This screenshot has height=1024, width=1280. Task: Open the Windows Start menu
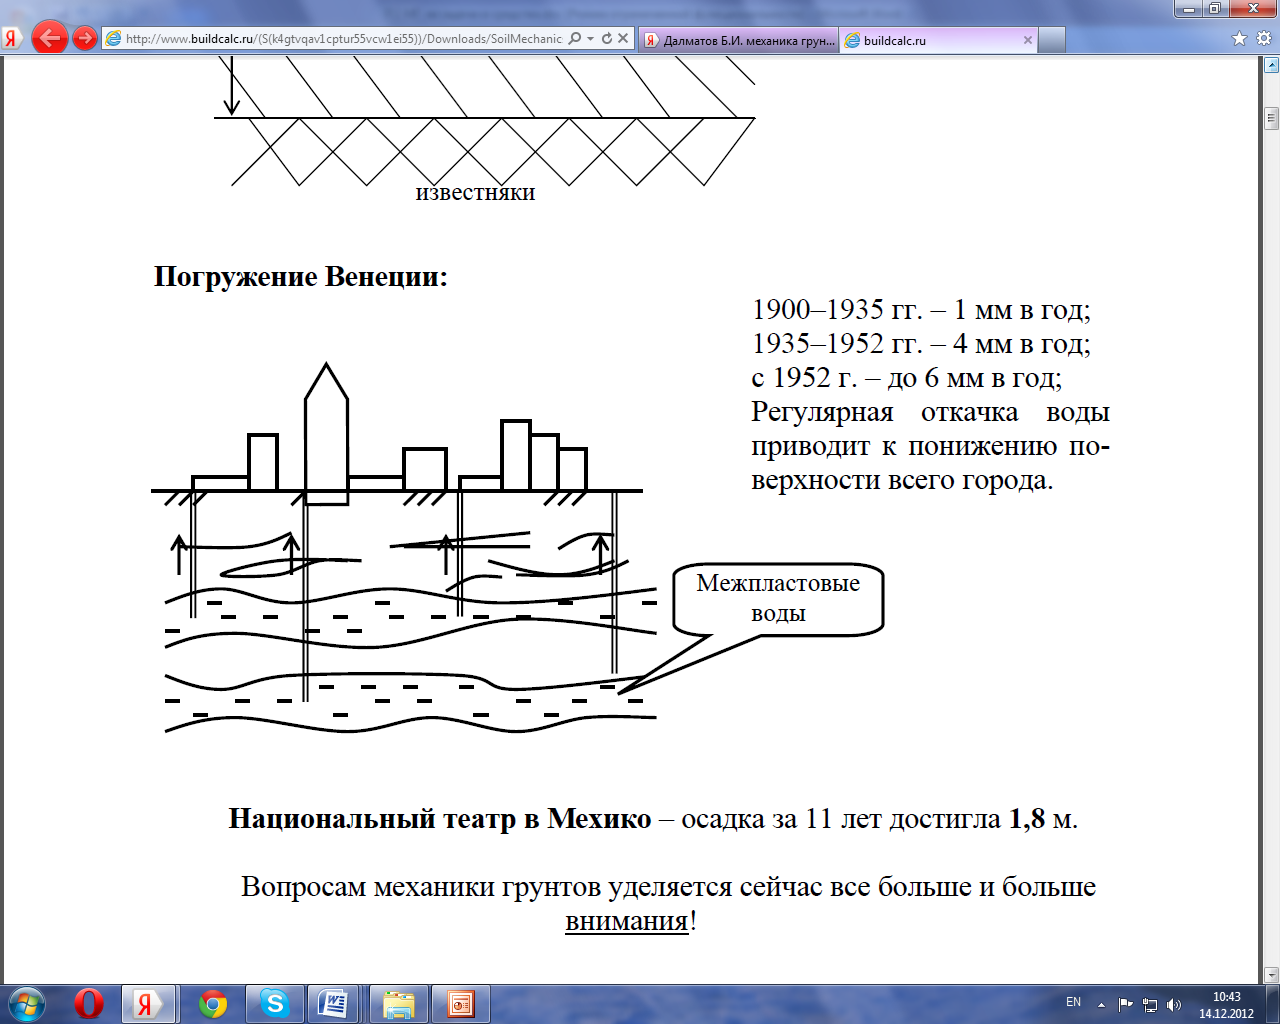[26, 1003]
